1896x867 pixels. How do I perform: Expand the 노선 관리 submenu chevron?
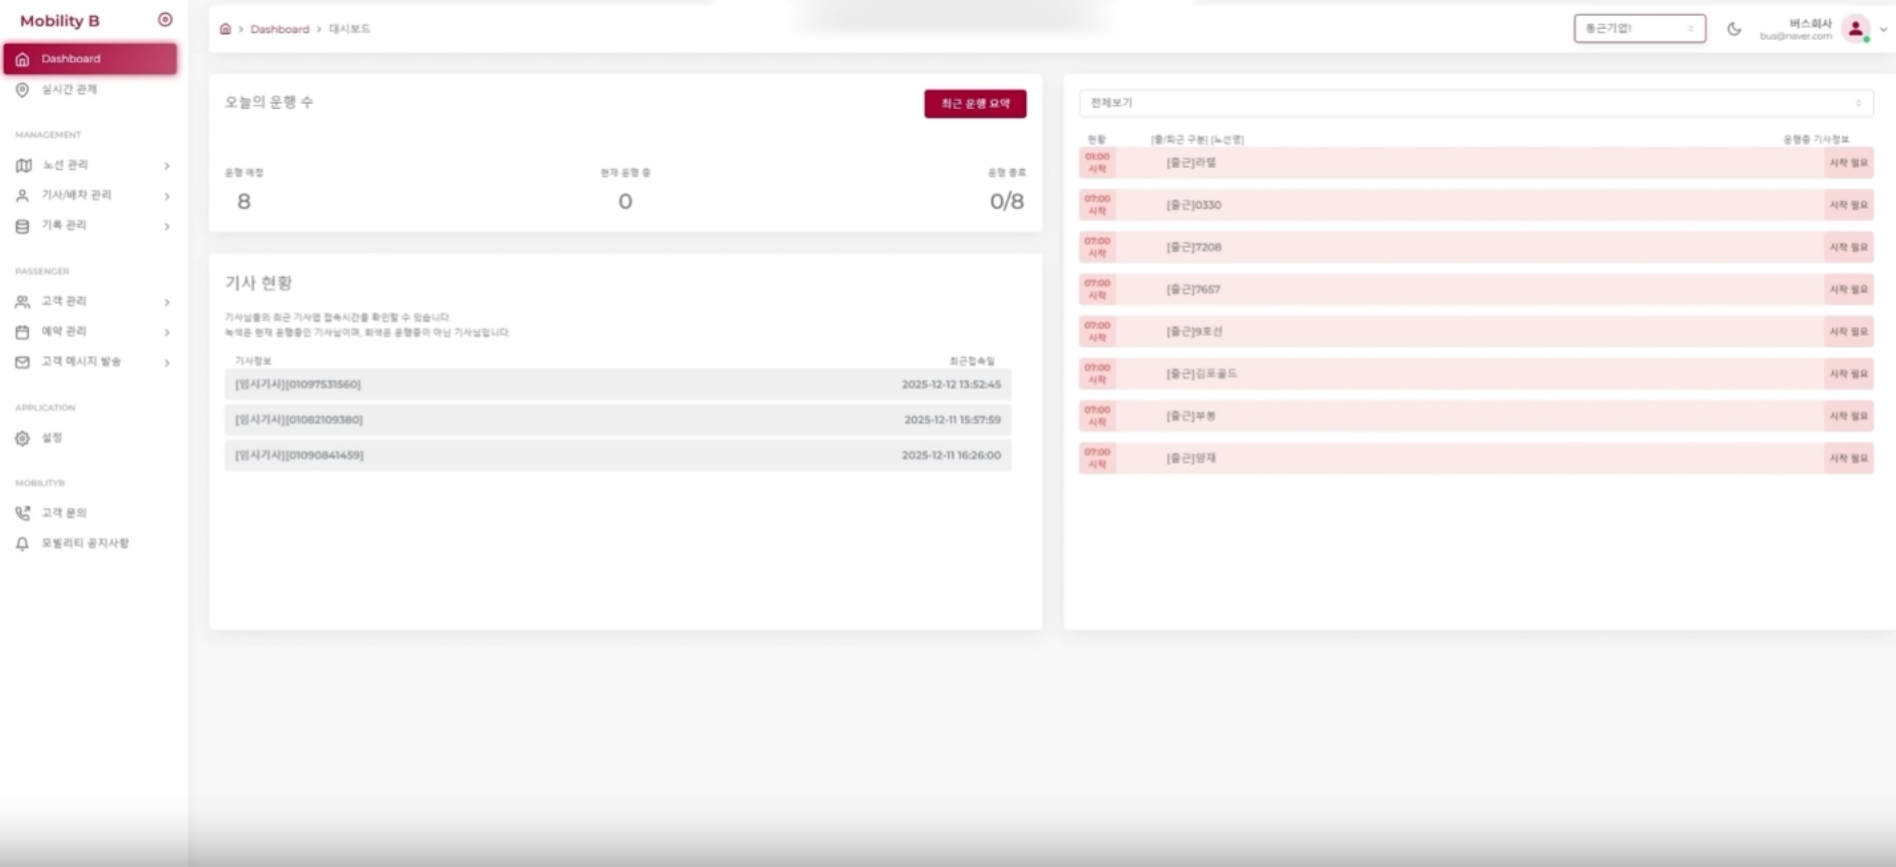coord(167,166)
